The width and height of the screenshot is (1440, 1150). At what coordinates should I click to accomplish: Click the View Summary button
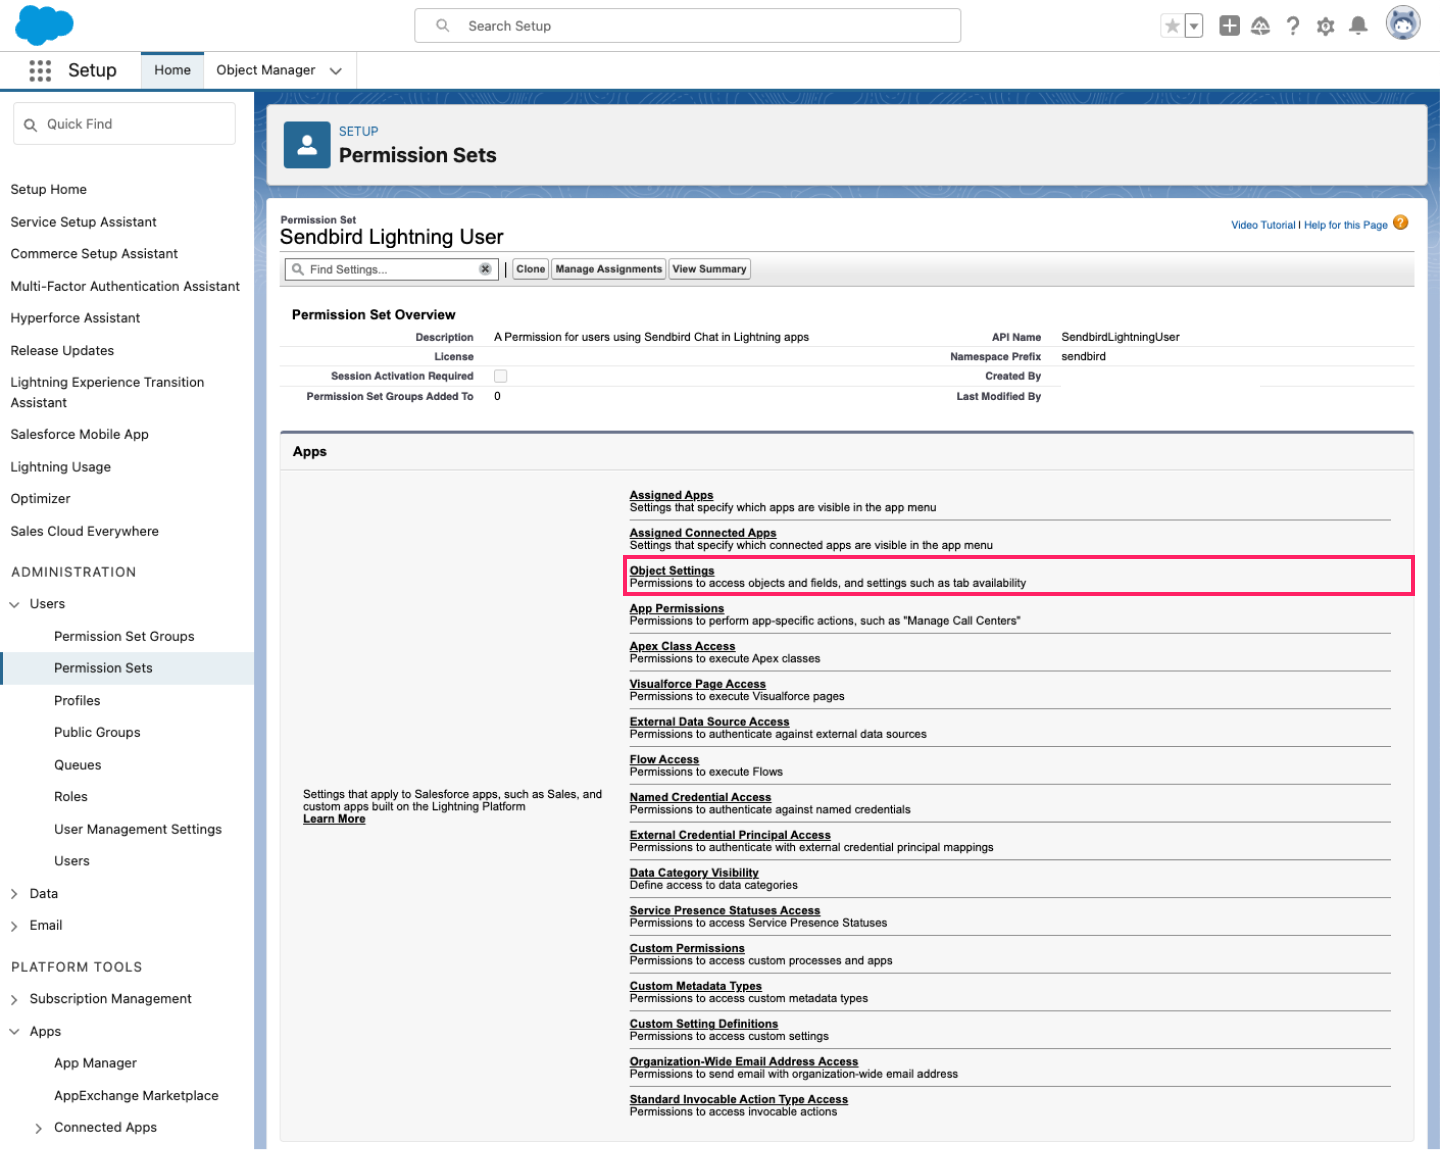tap(709, 269)
